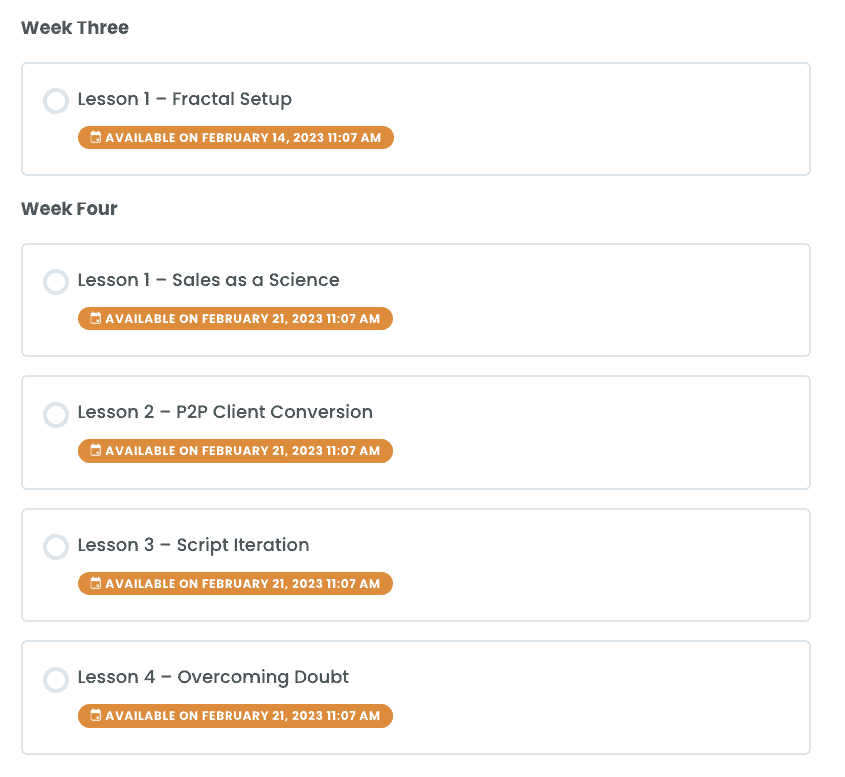Open Lesson 1 – Sales as a Science

[209, 280]
